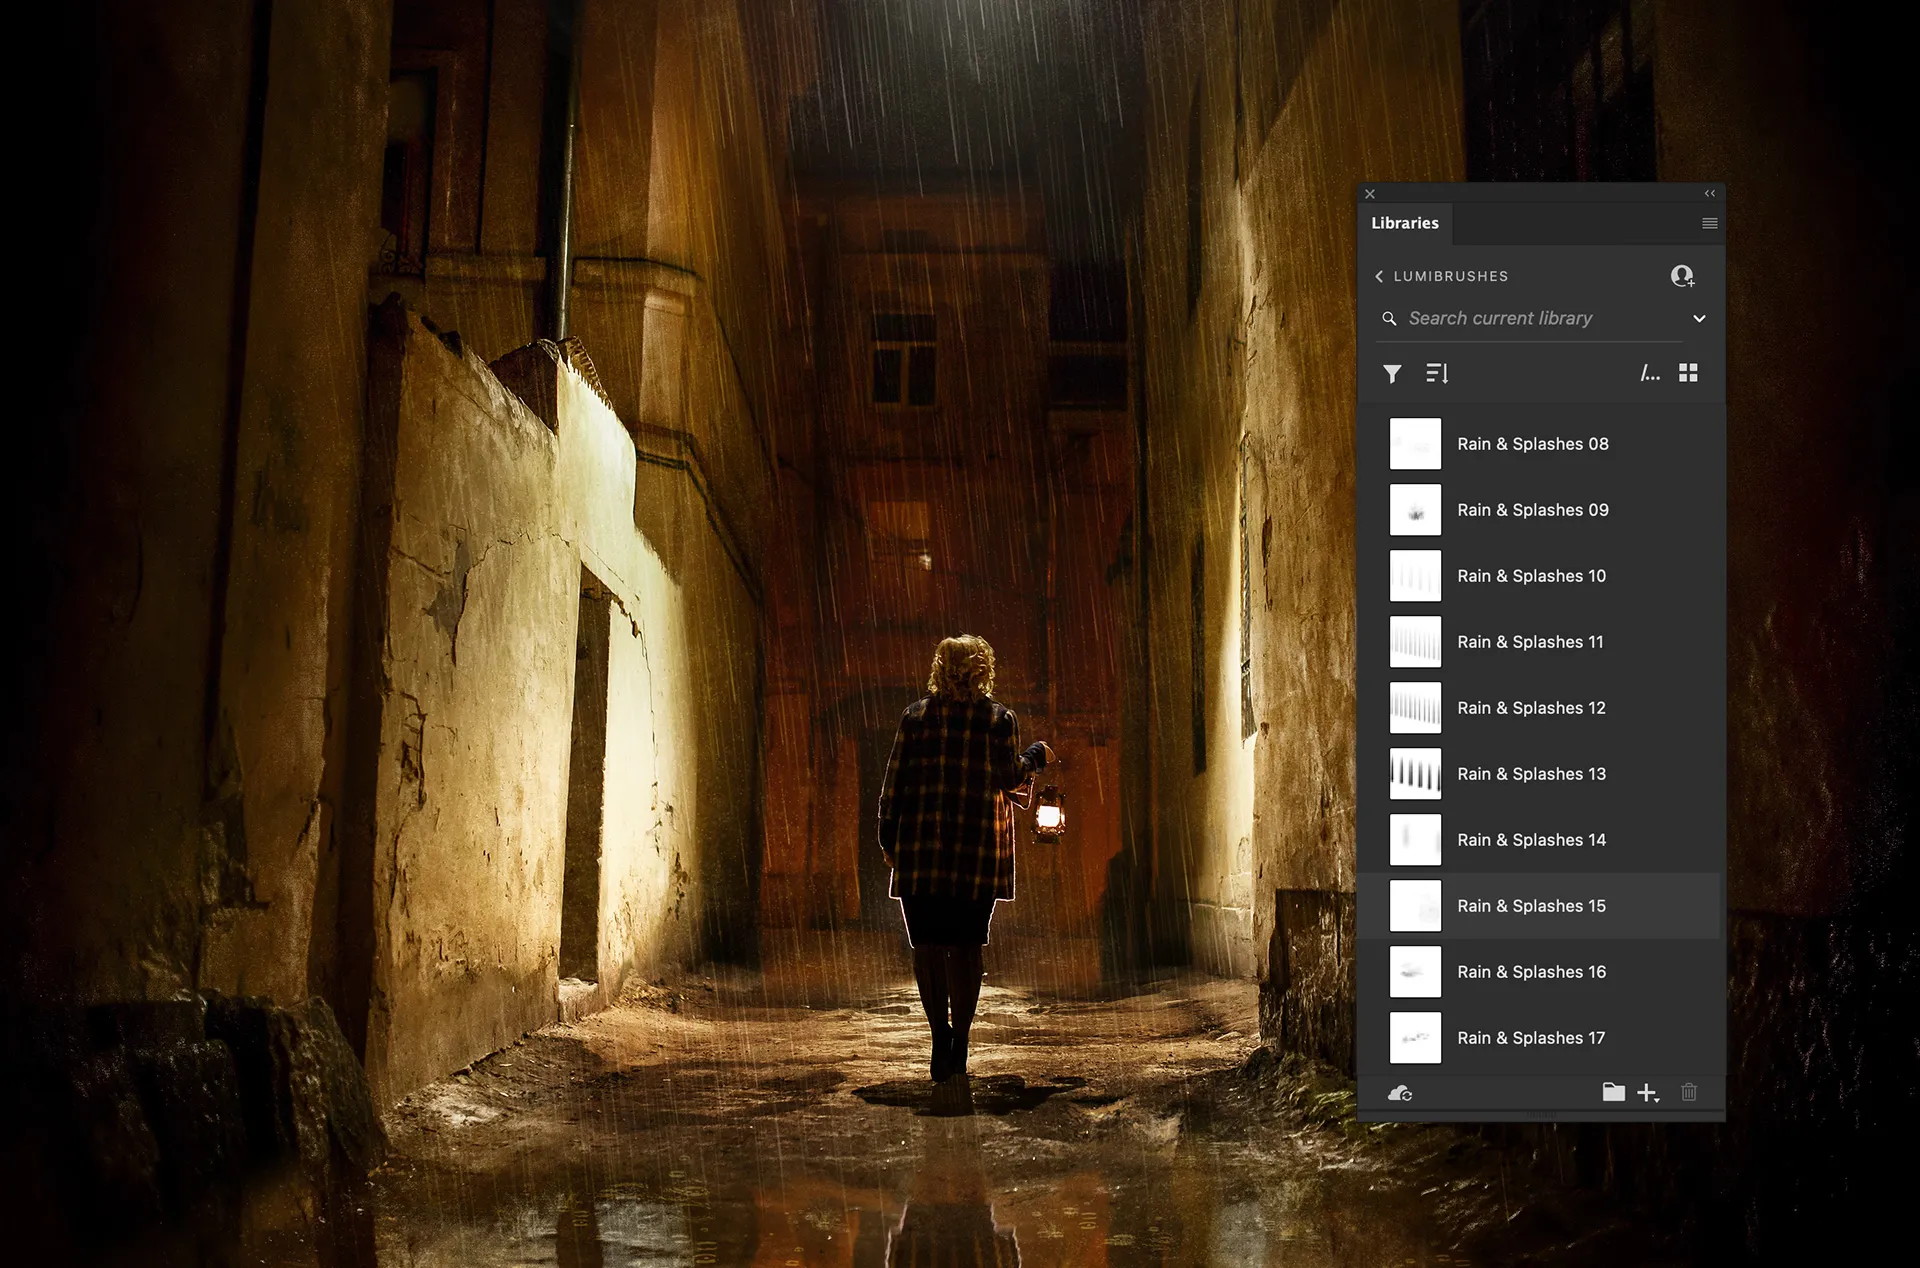The image size is (1920, 1268).
Task: Click the filter funnel icon
Action: pos(1392,374)
